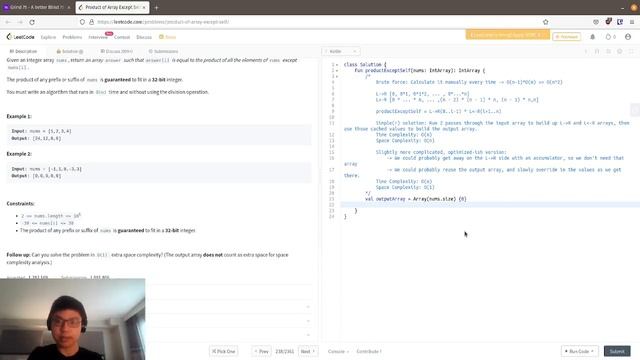Toggle editor fullscreen icon
Image resolution: width=640 pixels, height=360 pixels.
click(x=631, y=51)
